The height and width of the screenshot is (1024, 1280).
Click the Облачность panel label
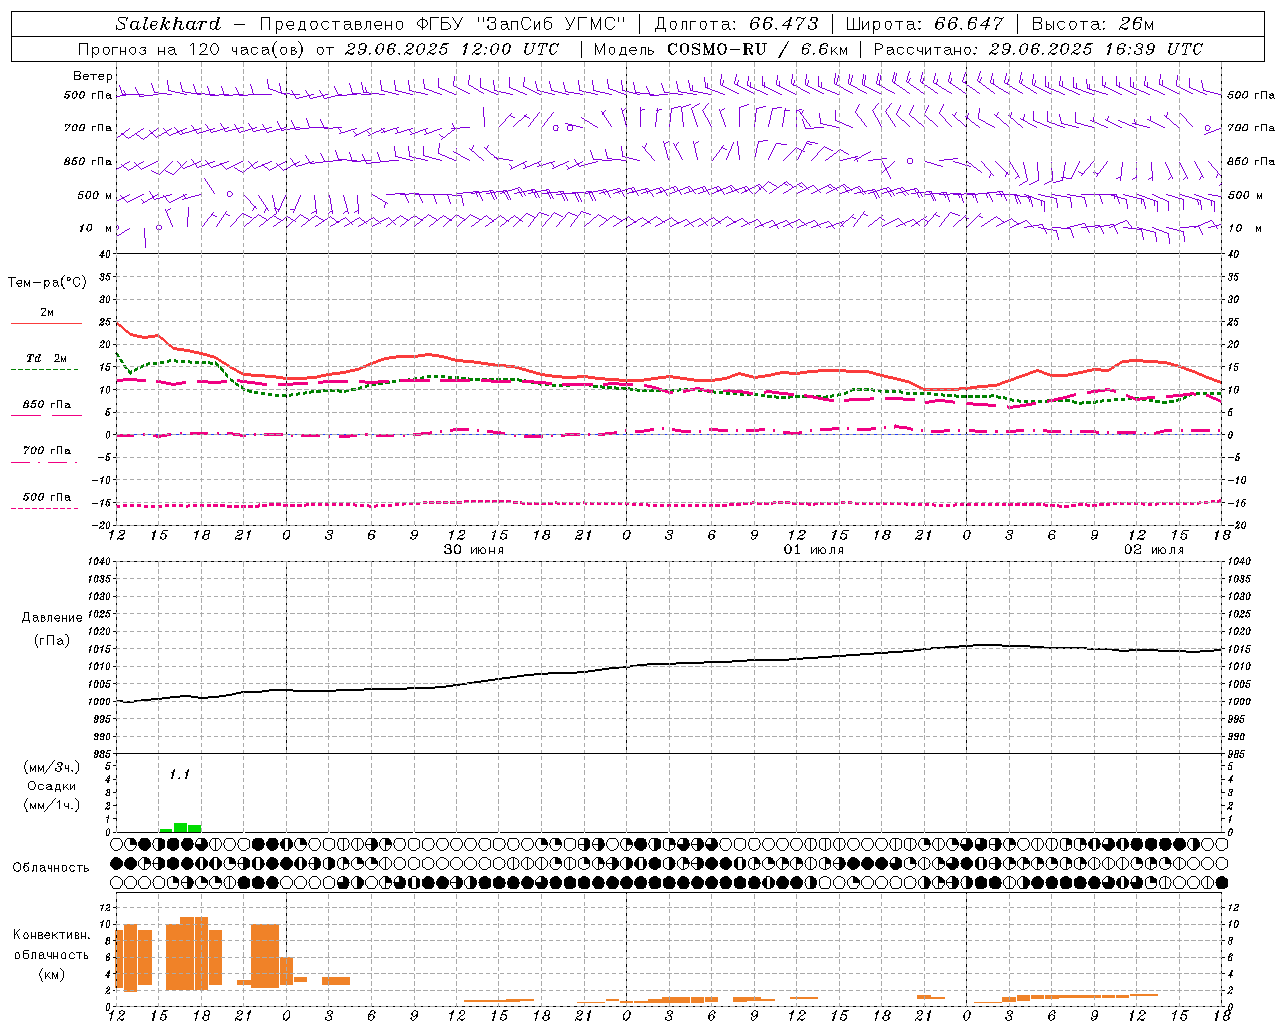tap(51, 868)
